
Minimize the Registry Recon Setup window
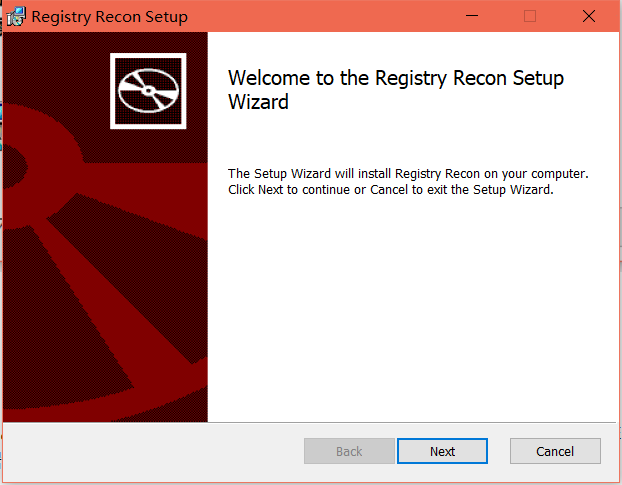tap(472, 16)
